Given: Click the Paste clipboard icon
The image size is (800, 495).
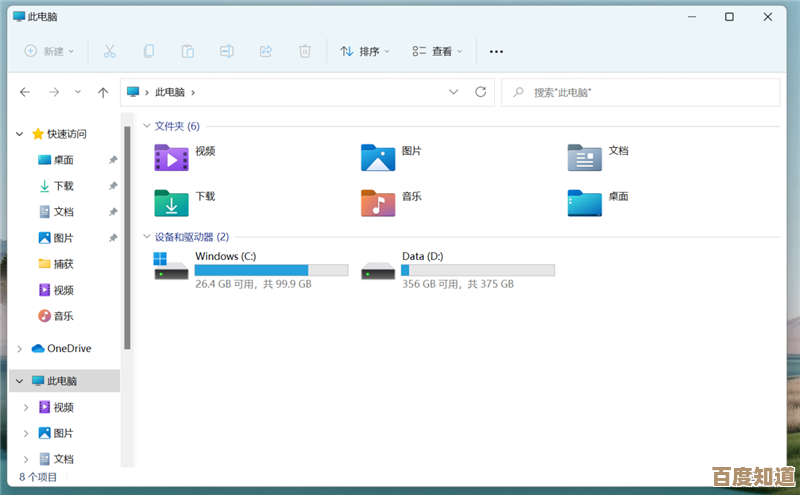Looking at the screenshot, I should (x=188, y=51).
